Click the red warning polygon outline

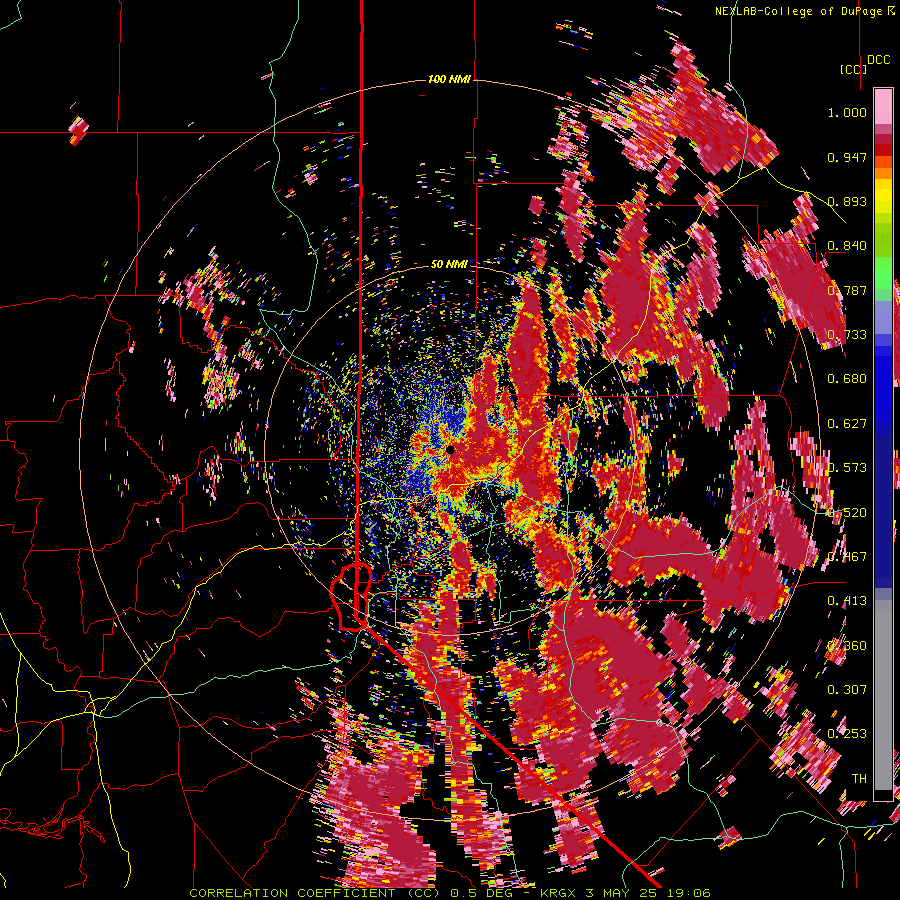[x=351, y=597]
